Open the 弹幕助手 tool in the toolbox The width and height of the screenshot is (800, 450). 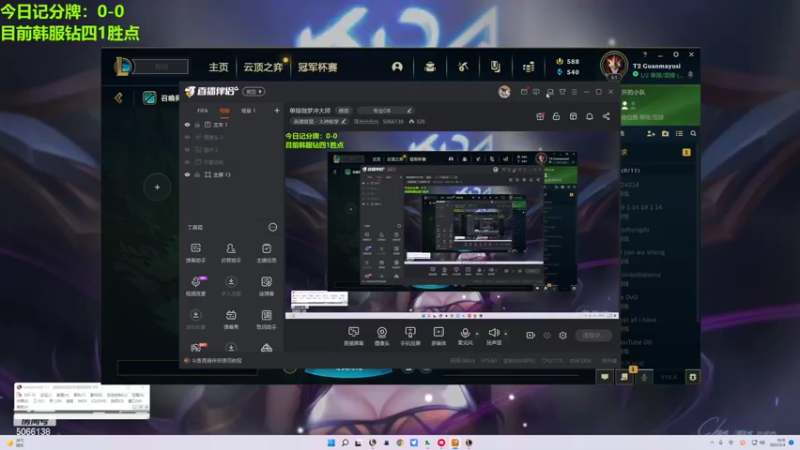pyautogui.click(x=195, y=253)
